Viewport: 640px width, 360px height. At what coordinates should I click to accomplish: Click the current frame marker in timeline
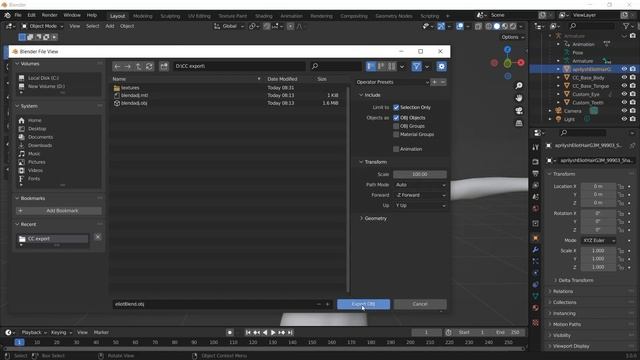[19, 342]
